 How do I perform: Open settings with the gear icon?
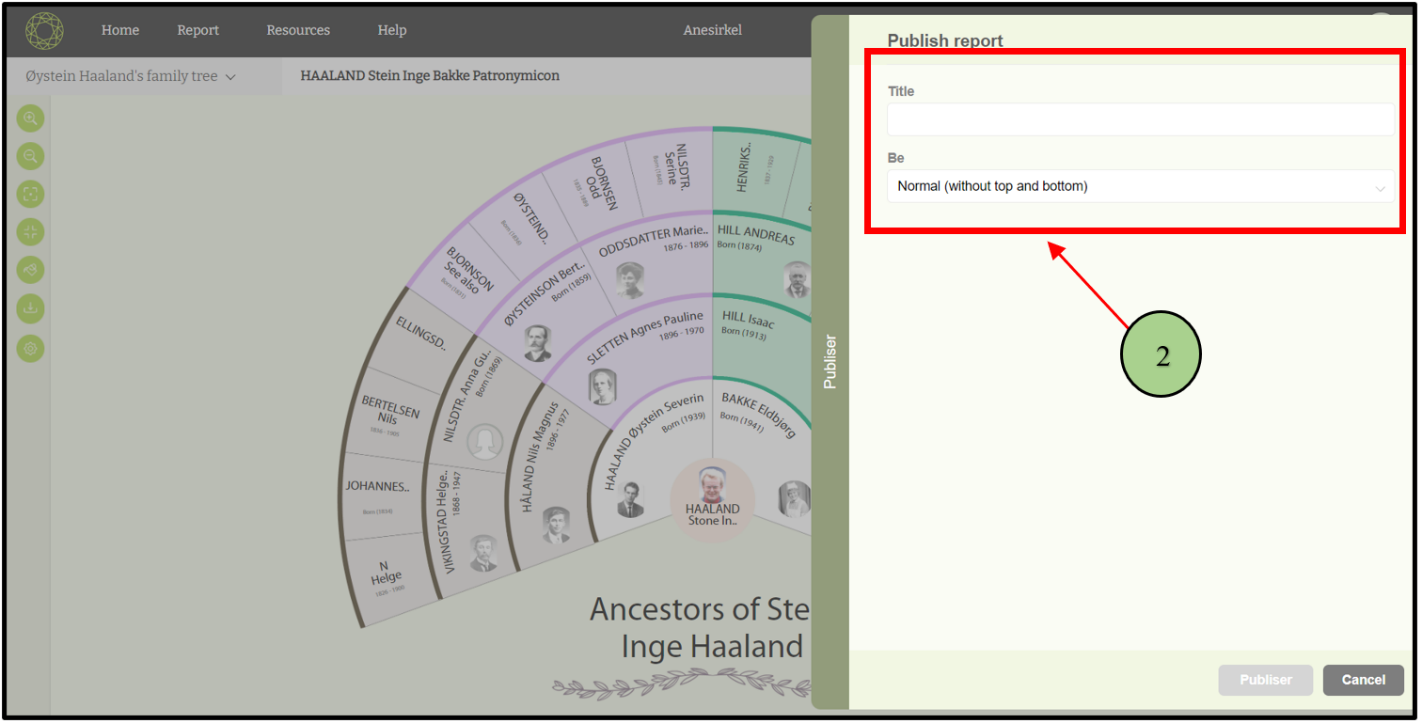(31, 348)
